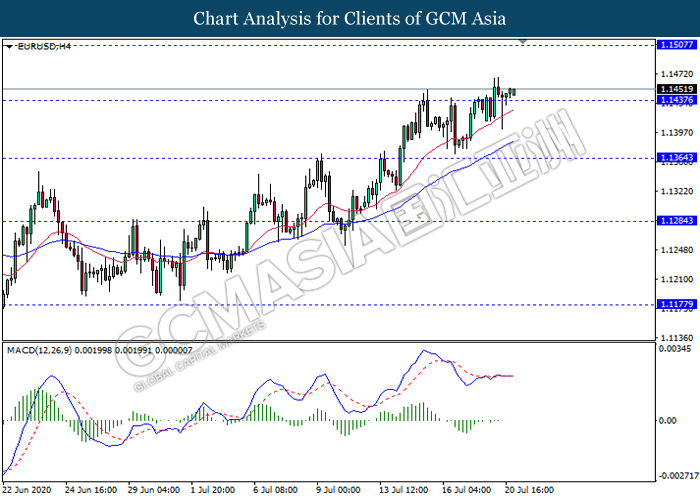Click the 1.13220 price axis value
Image resolution: width=700 pixels, height=500 pixels.
(677, 192)
